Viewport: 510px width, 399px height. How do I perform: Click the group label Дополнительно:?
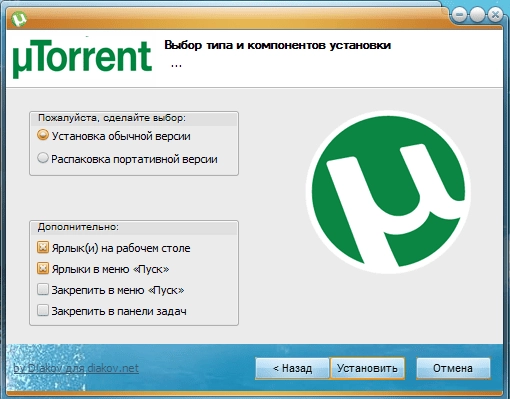coord(78,227)
